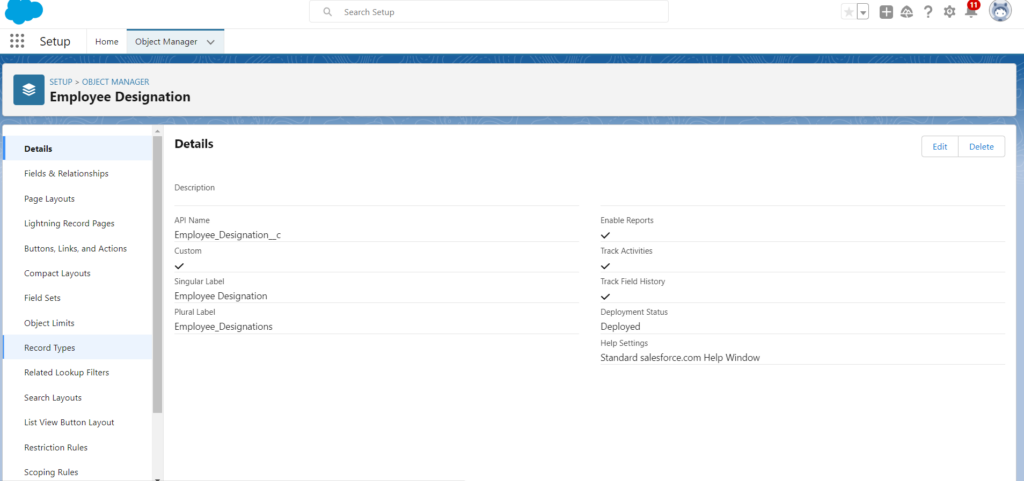Click the Salesforce cloud logo
This screenshot has height=481, width=1024.
[24, 12]
